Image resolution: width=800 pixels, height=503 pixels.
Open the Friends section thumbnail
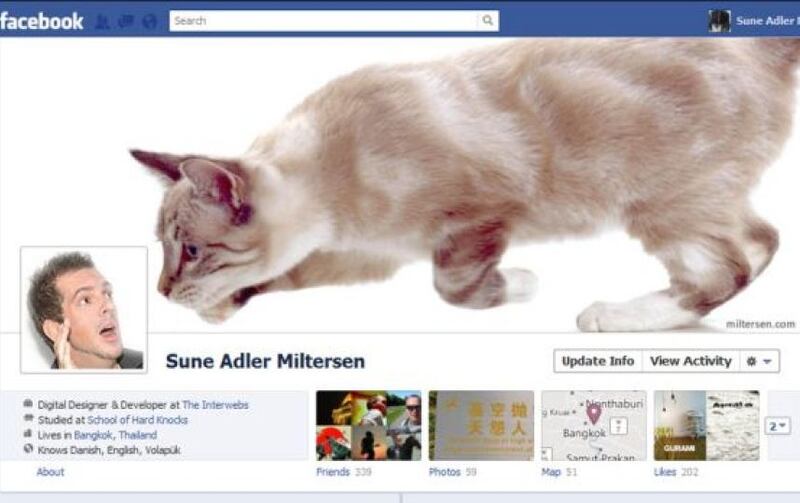pyautogui.click(x=369, y=425)
